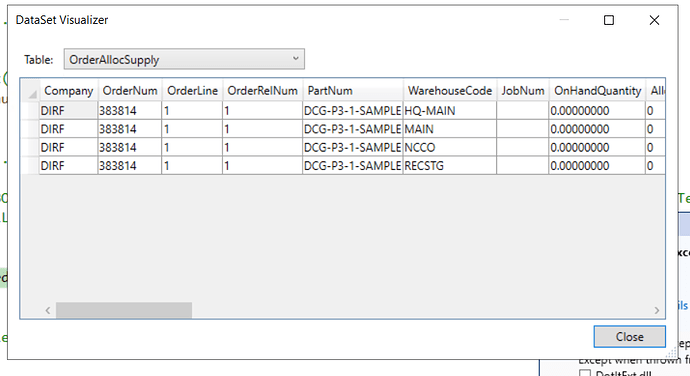
Task: Click the WarehouseCode column header
Action: (x=450, y=91)
